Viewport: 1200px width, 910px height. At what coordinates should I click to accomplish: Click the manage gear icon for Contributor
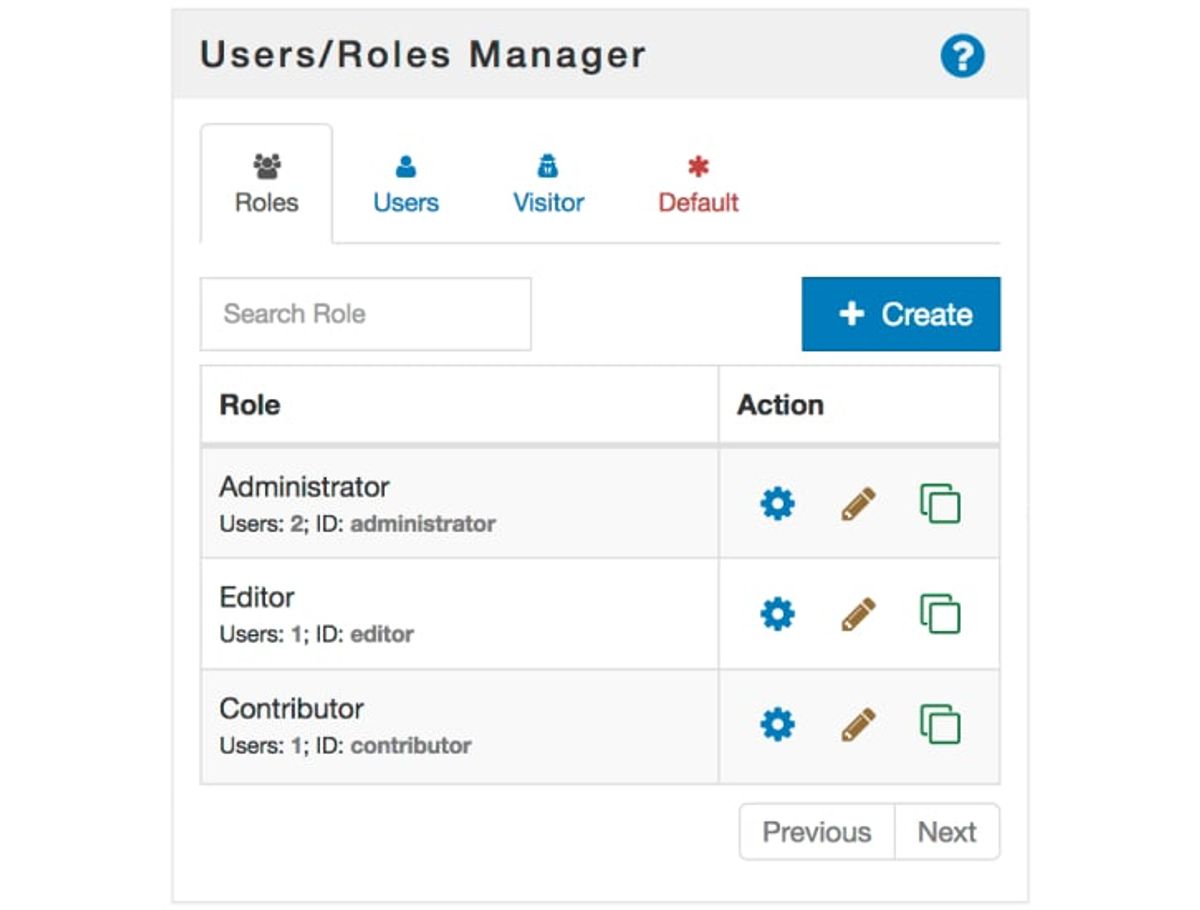tap(777, 723)
